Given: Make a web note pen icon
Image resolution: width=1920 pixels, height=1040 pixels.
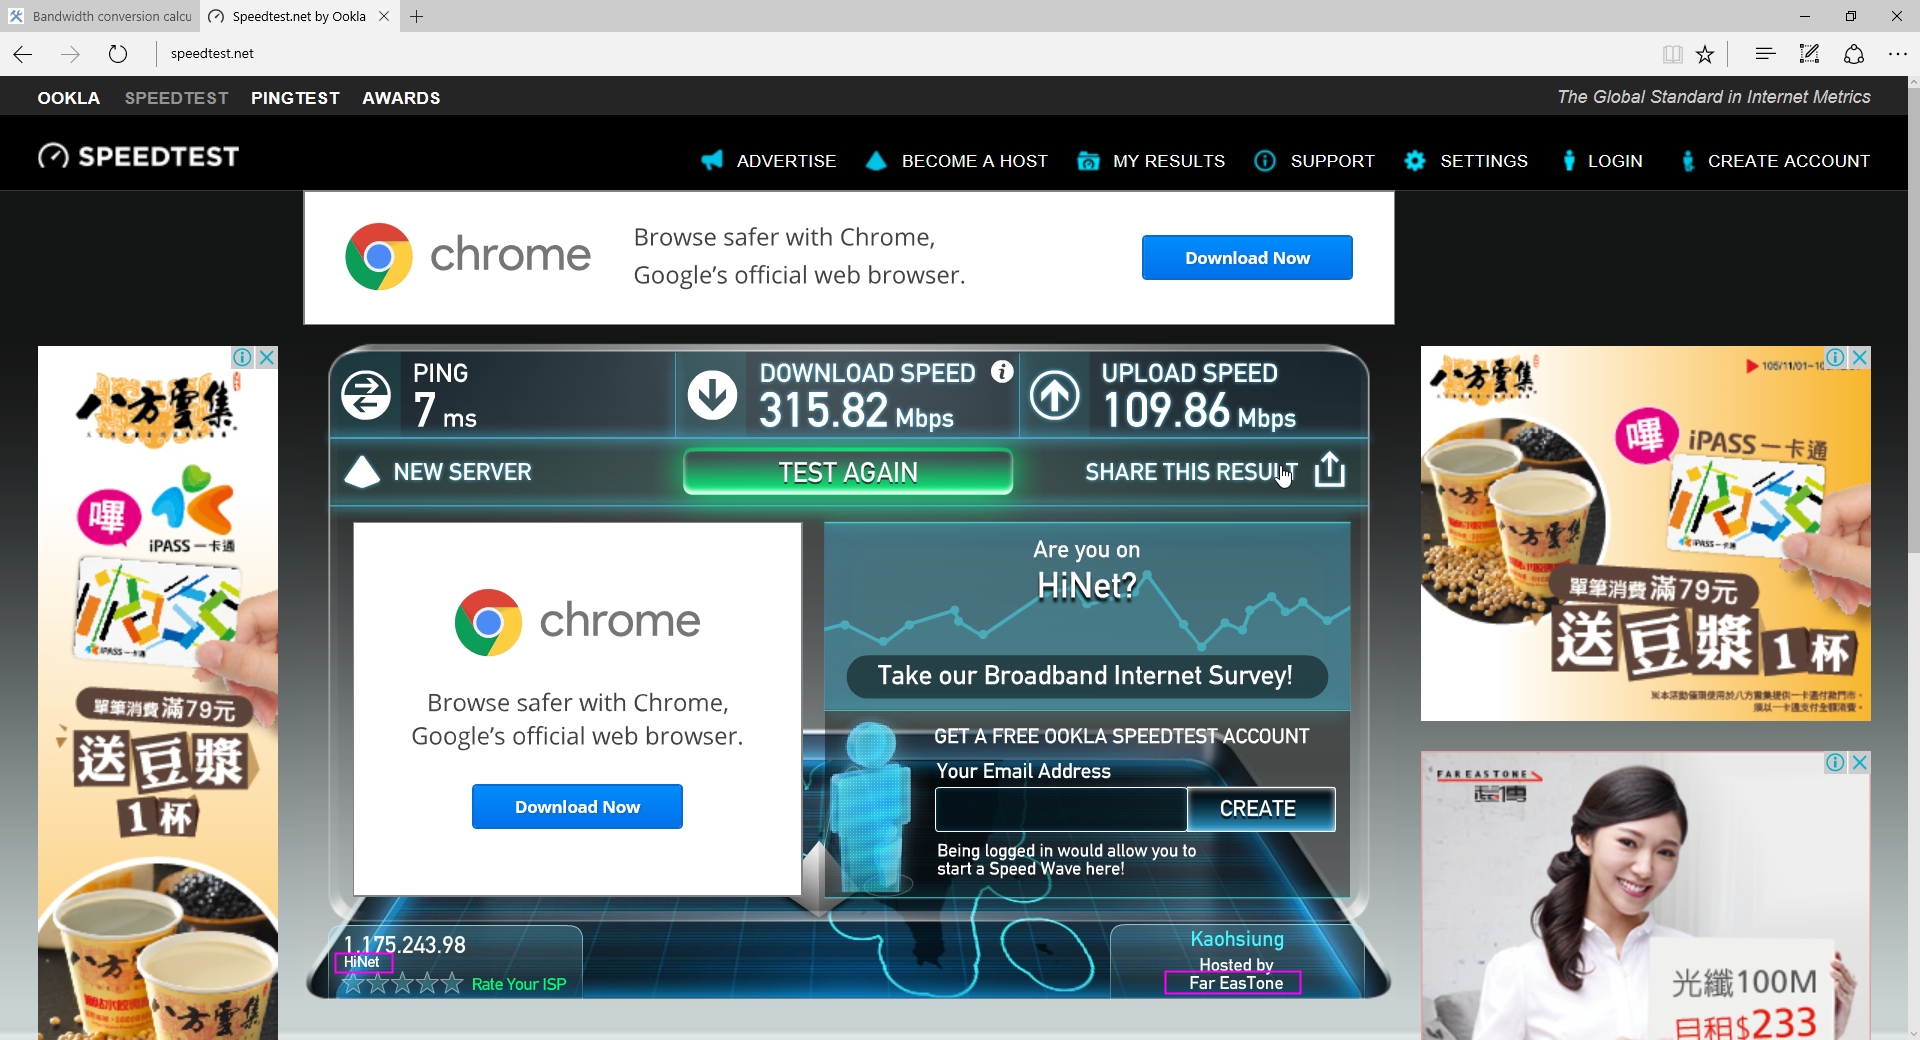Looking at the screenshot, I should (x=1809, y=54).
